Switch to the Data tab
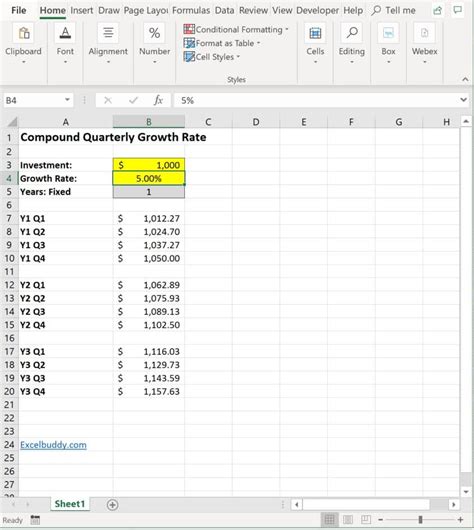 pyautogui.click(x=224, y=10)
